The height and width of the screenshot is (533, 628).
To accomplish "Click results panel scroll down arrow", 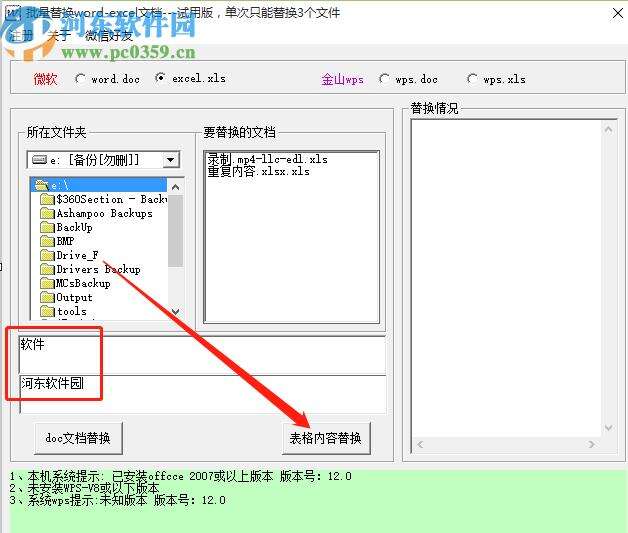I will coord(608,428).
